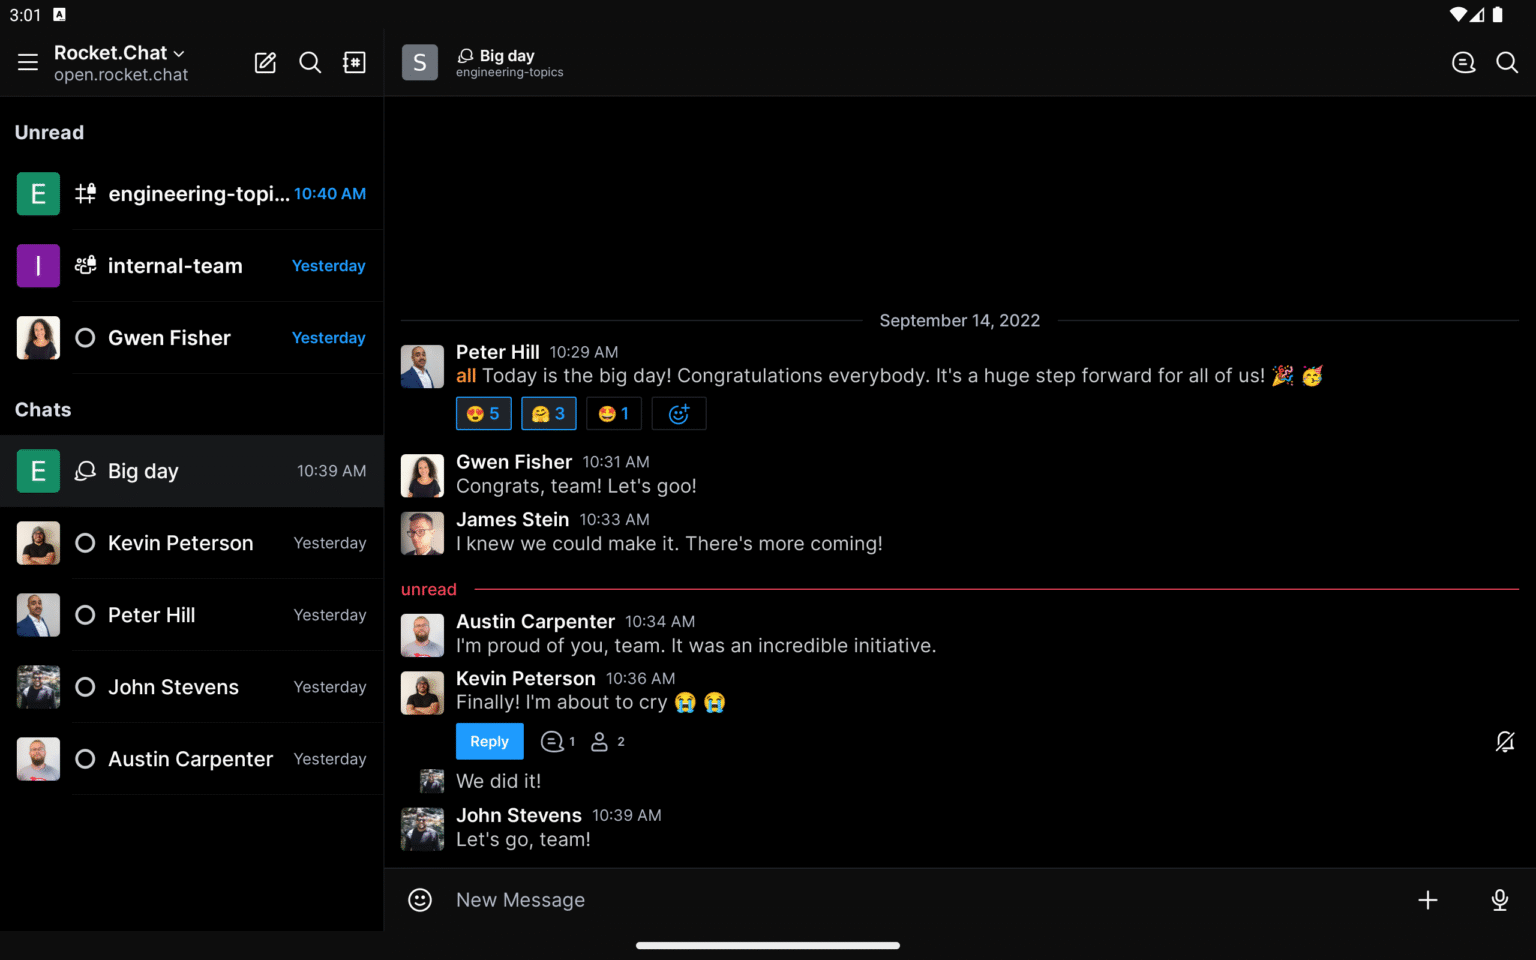Open search from the workspace toolbar
1536x960 pixels.
pos(310,62)
